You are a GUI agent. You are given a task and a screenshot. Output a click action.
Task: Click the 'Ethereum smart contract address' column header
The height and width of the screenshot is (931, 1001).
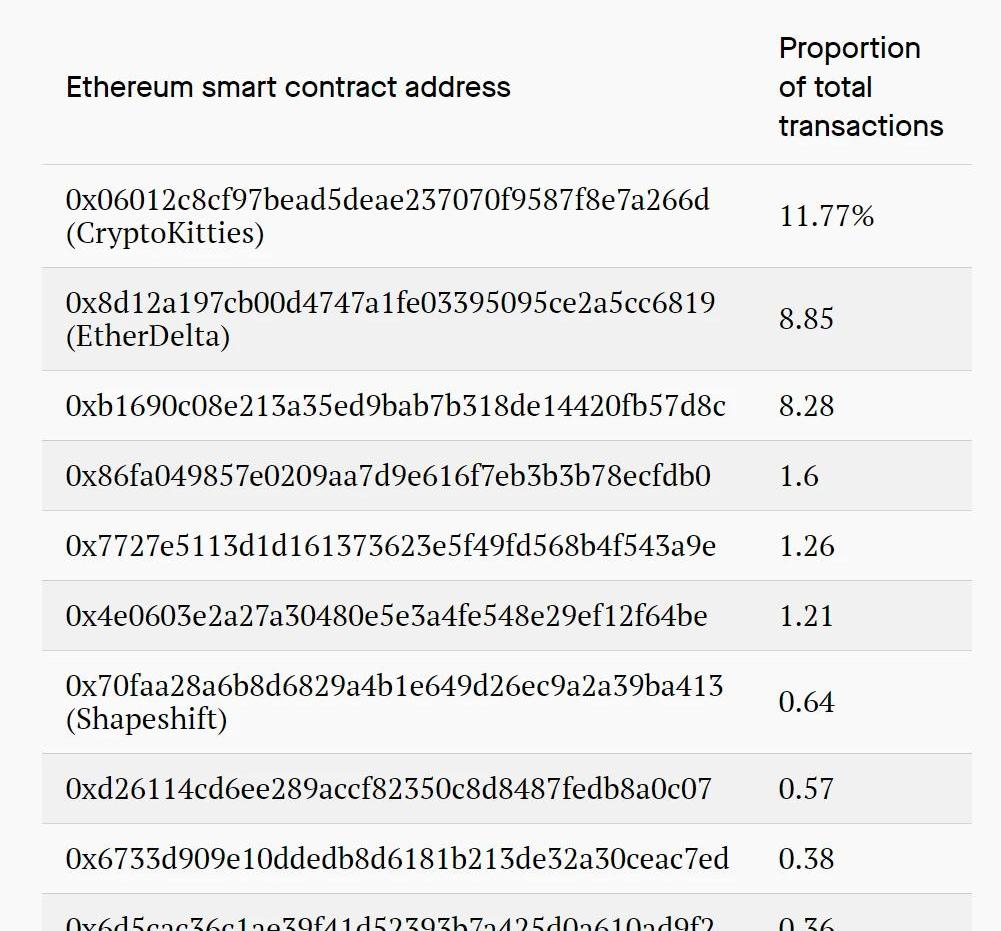[x=288, y=87]
